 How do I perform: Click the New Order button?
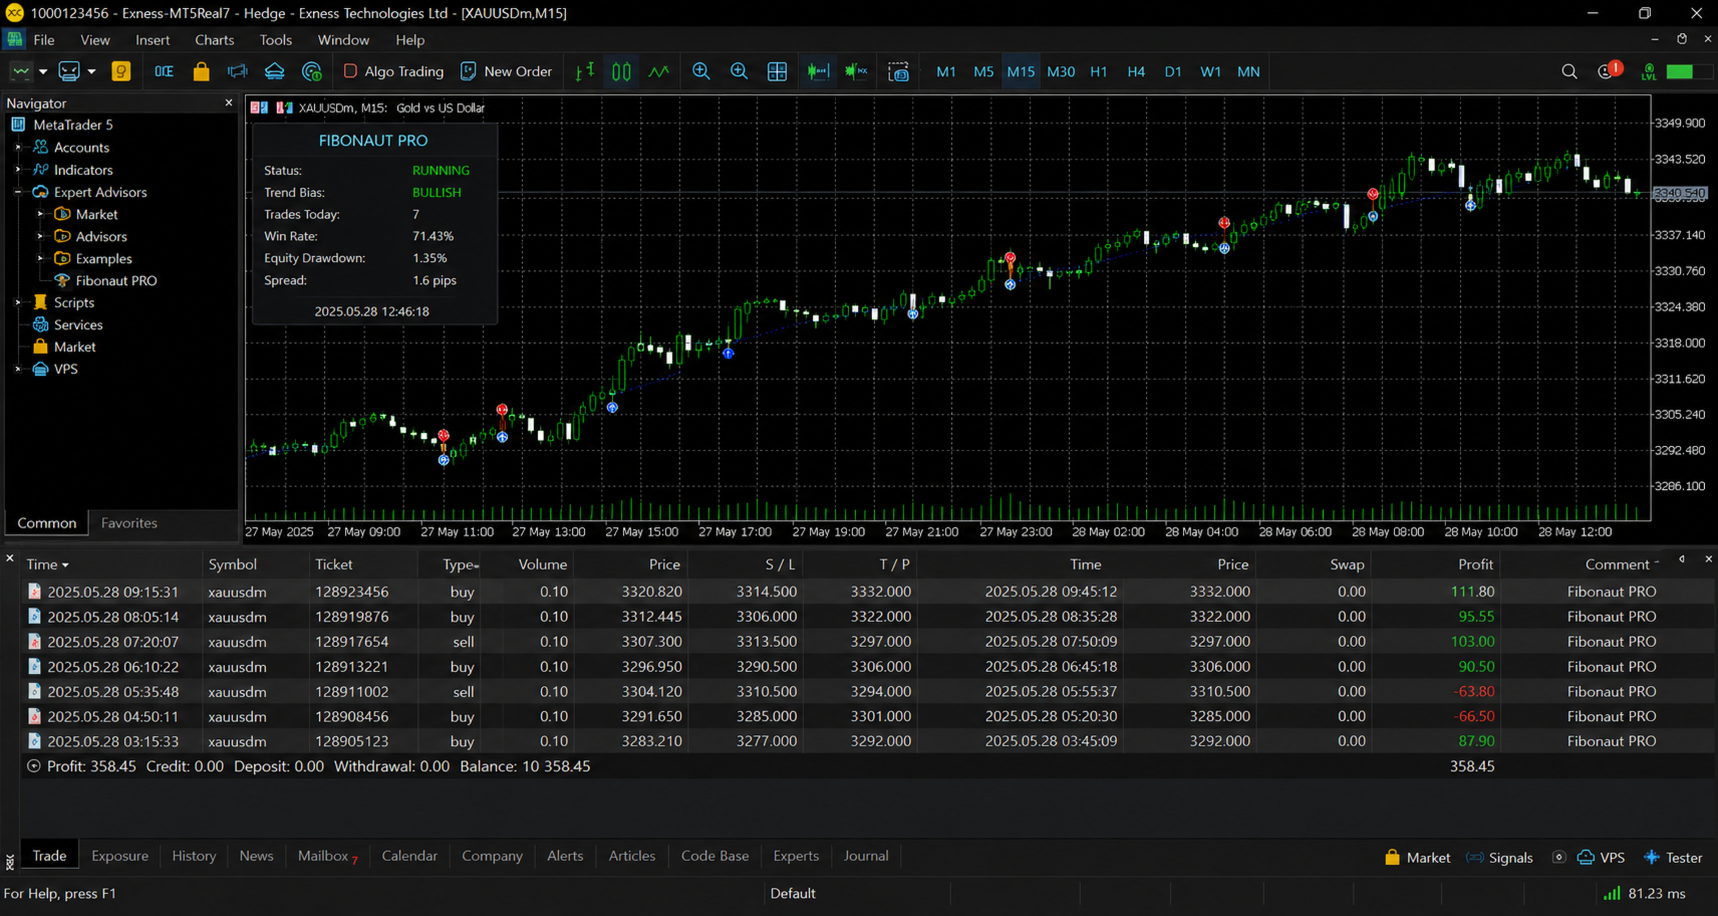[506, 71]
